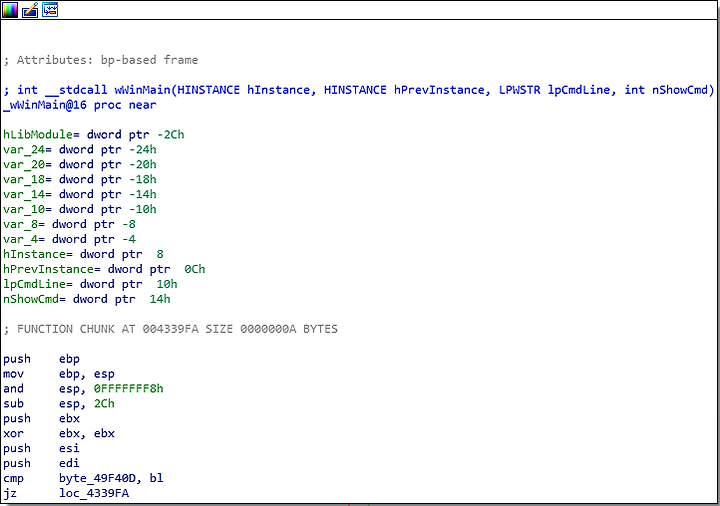Select the '; Attributes: bp-based frame' comment
Image resolution: width=720 pixels, height=506 pixels.
point(101,60)
